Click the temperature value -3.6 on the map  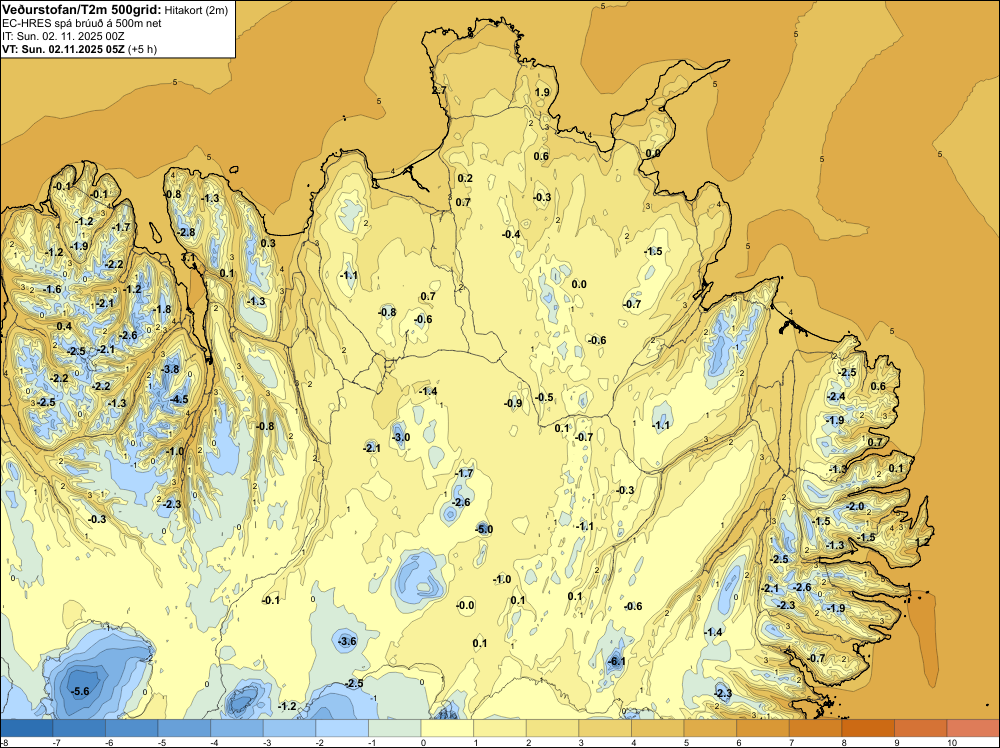347,641
